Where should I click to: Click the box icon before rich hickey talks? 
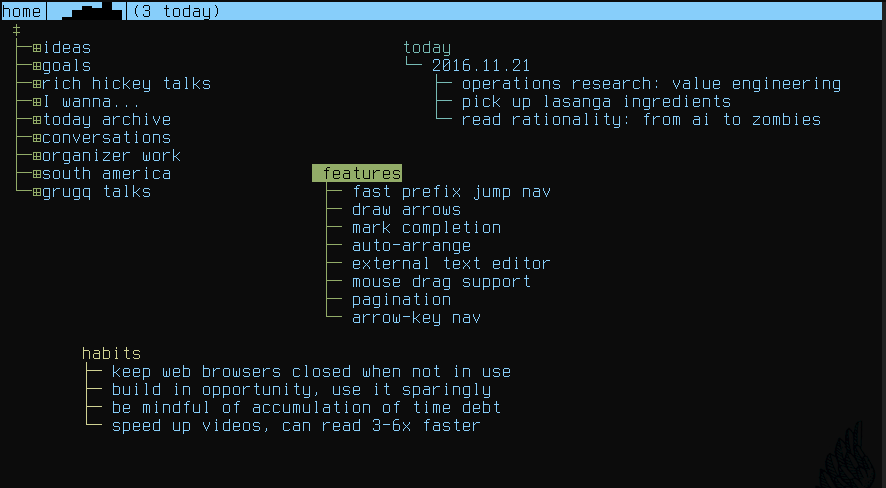(x=37, y=84)
